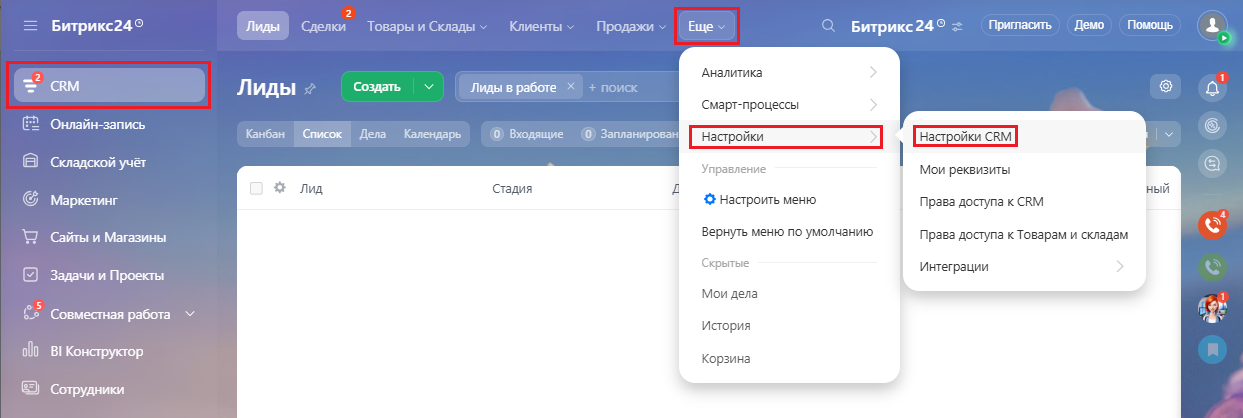Expand Совместная работа sidebar section
The height and width of the screenshot is (418, 1243).
tap(190, 313)
